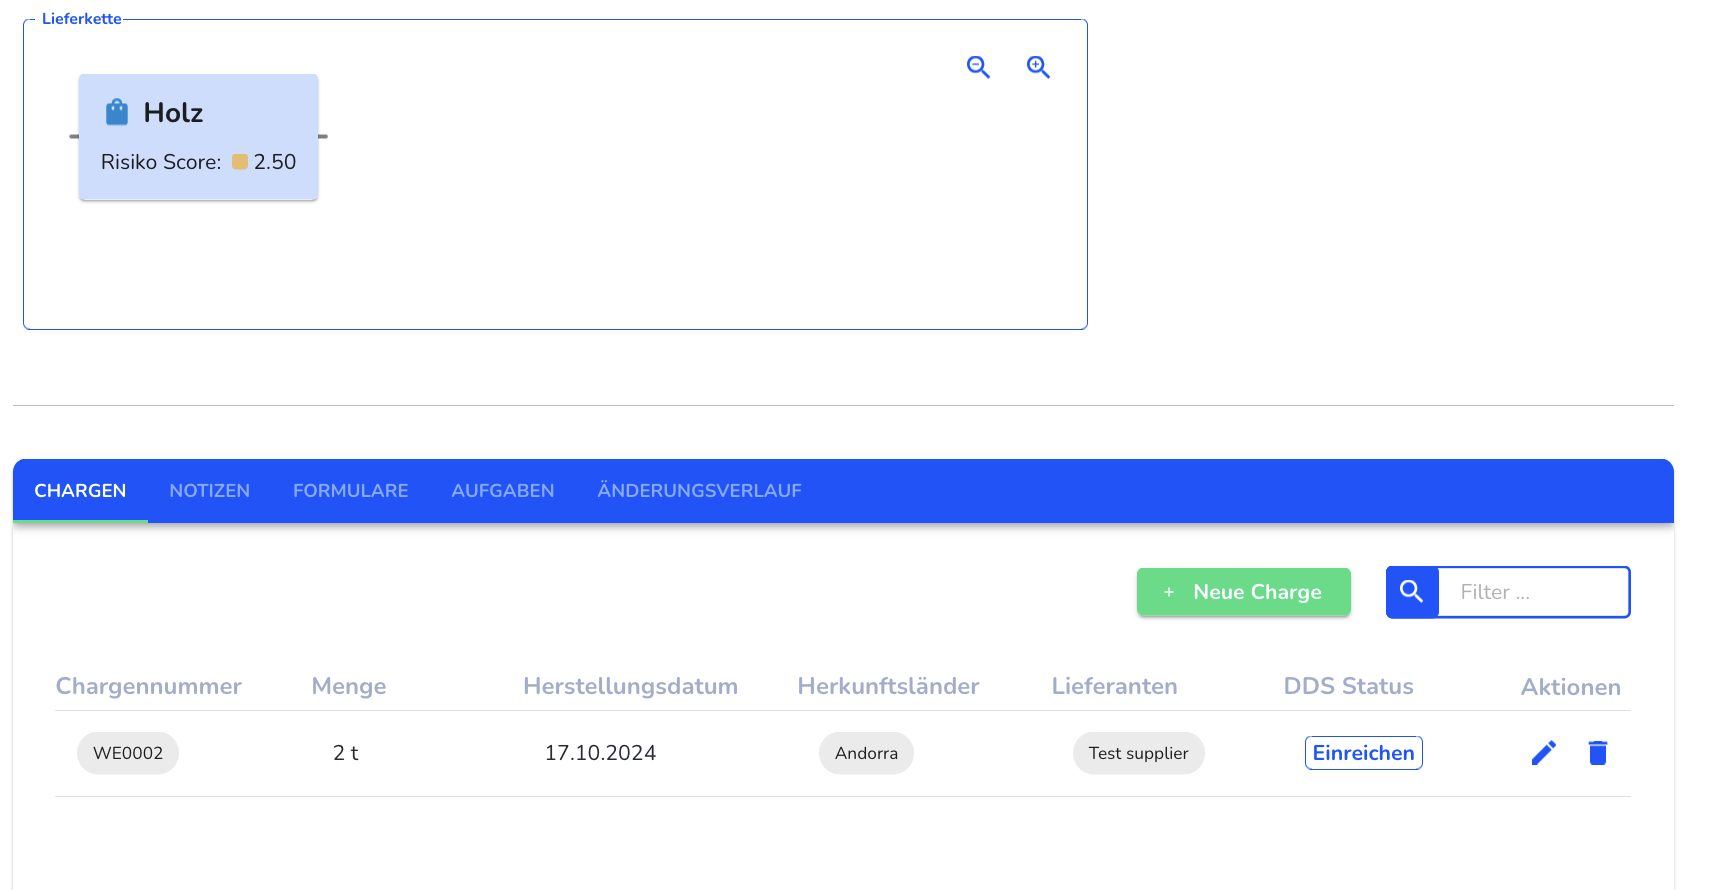Add a new batch via Neue Charge

[x=1244, y=592]
